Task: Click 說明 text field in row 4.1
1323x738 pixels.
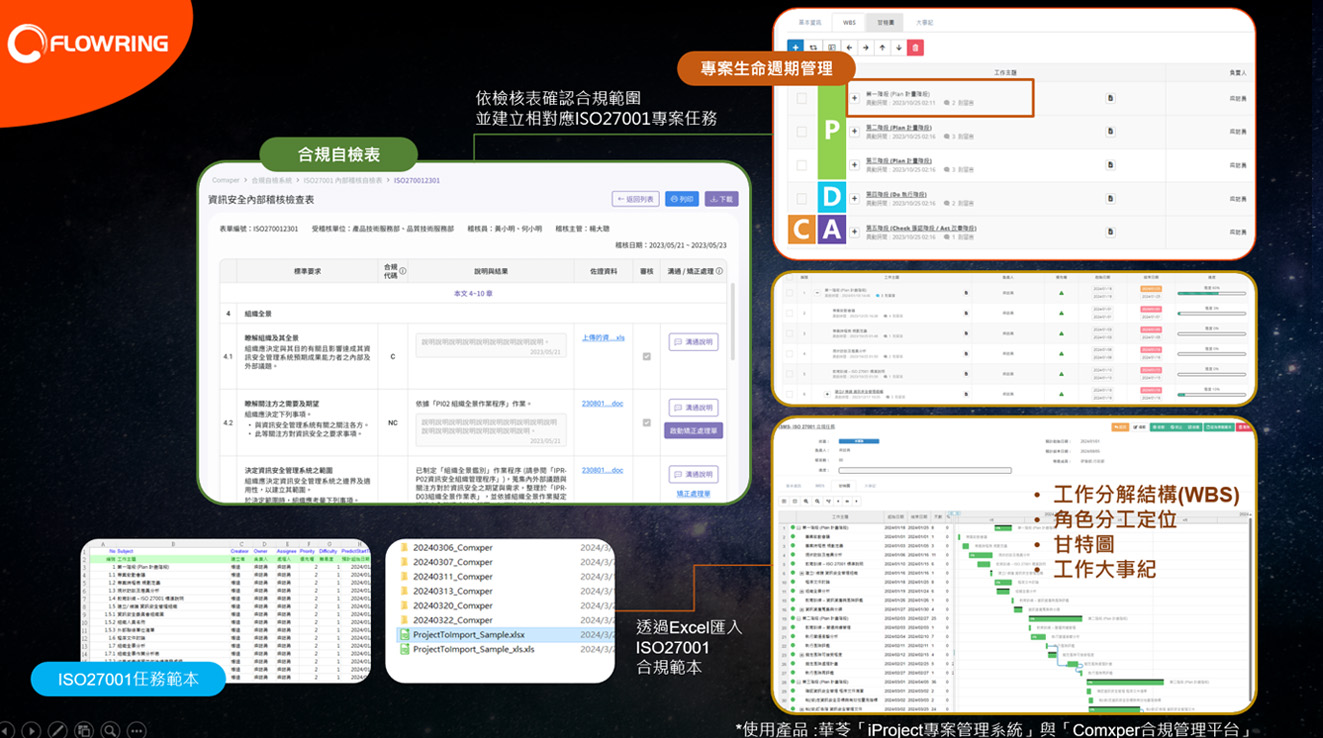Action: pyautogui.click(x=491, y=346)
